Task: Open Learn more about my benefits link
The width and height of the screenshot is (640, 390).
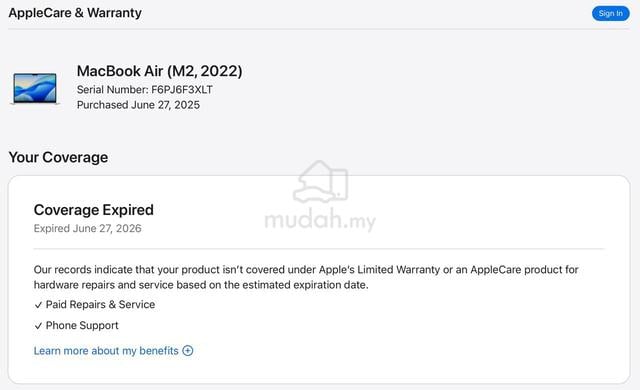Action: point(106,351)
